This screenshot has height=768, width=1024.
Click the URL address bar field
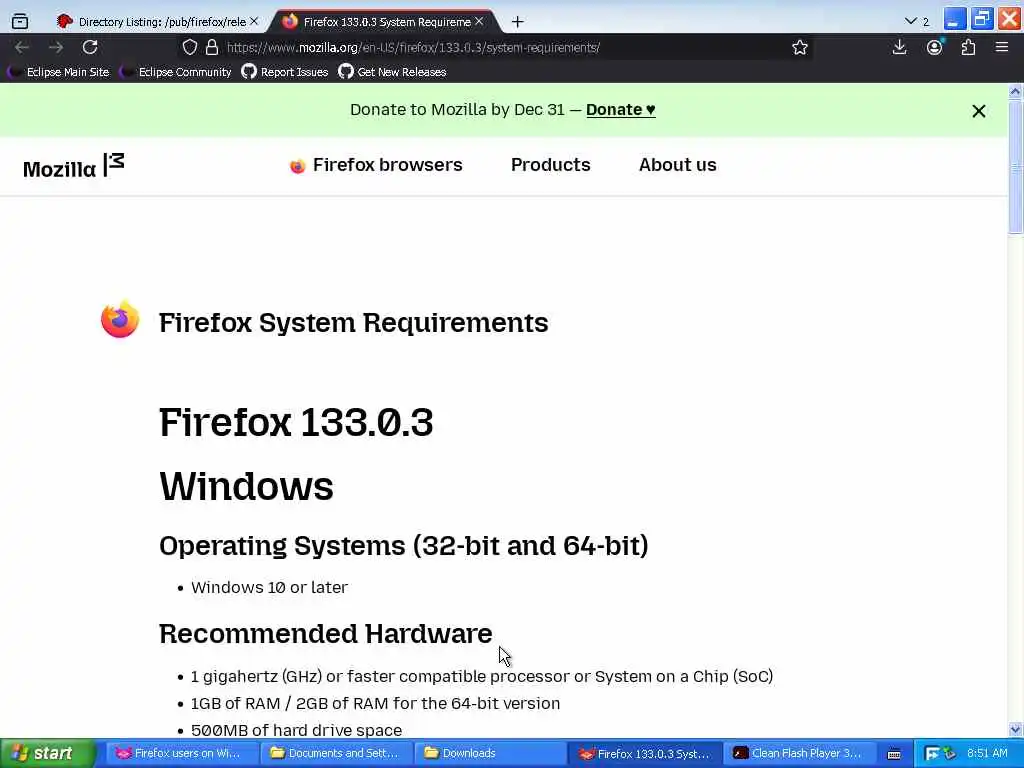[x=494, y=47]
